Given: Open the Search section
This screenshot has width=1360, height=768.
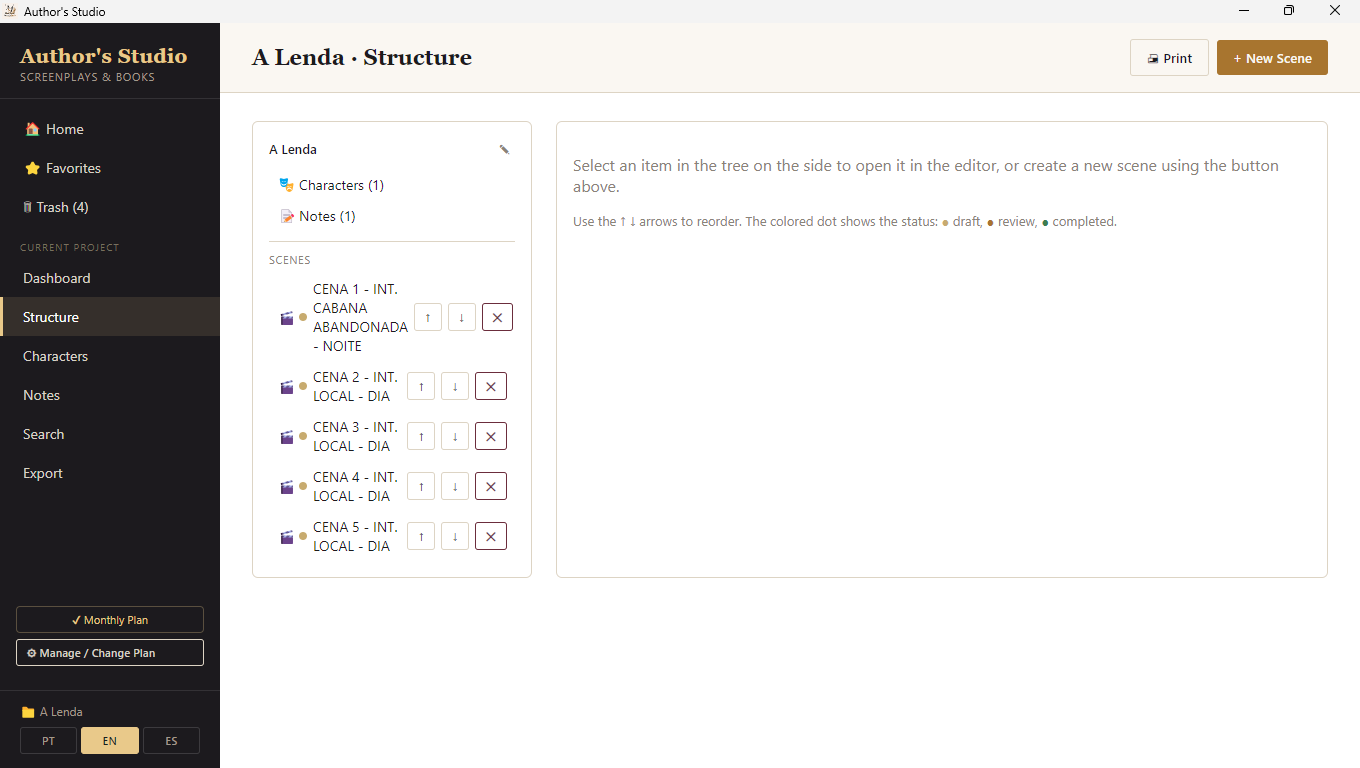Looking at the screenshot, I should (110, 434).
